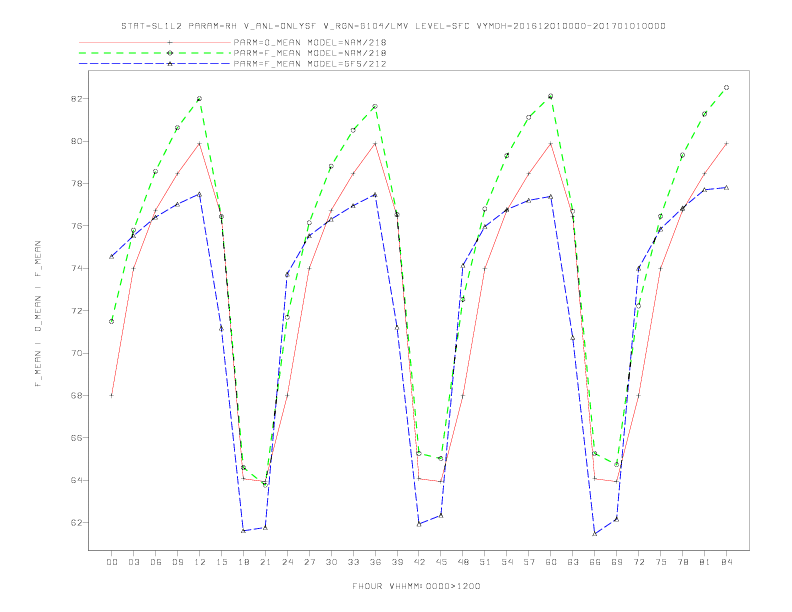Click x-axis tick label 15

tap(221, 562)
